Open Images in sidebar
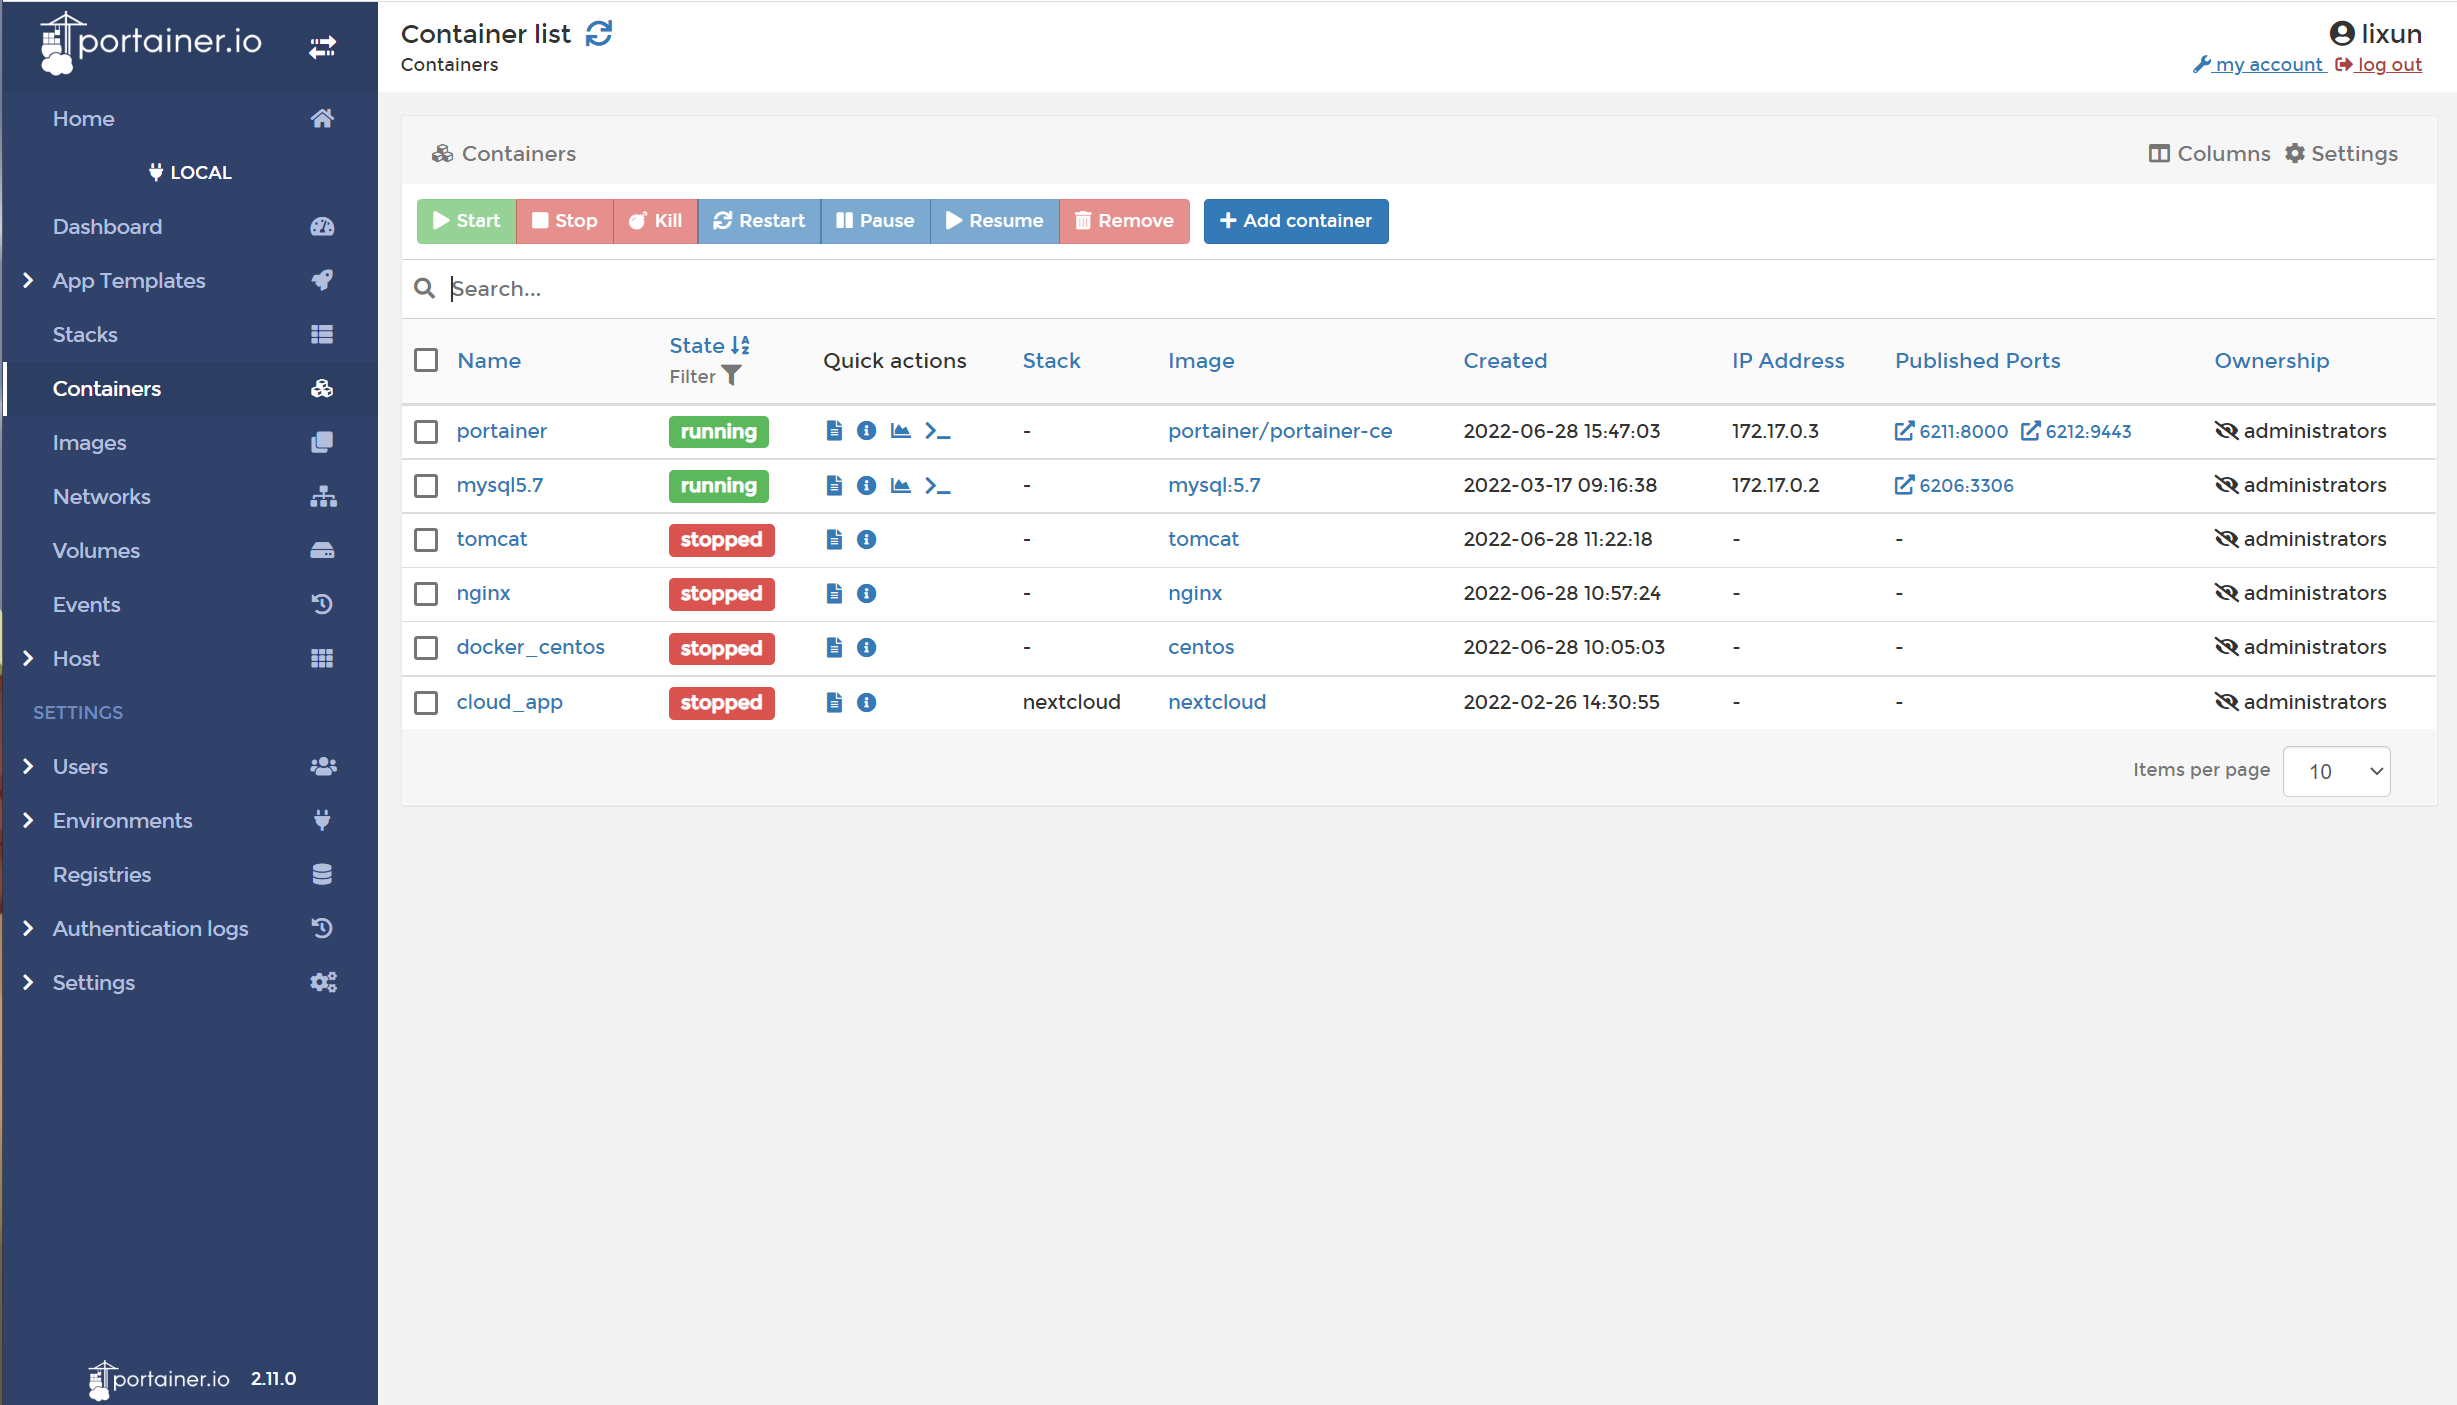Image resolution: width=2457 pixels, height=1405 pixels. tap(190, 442)
